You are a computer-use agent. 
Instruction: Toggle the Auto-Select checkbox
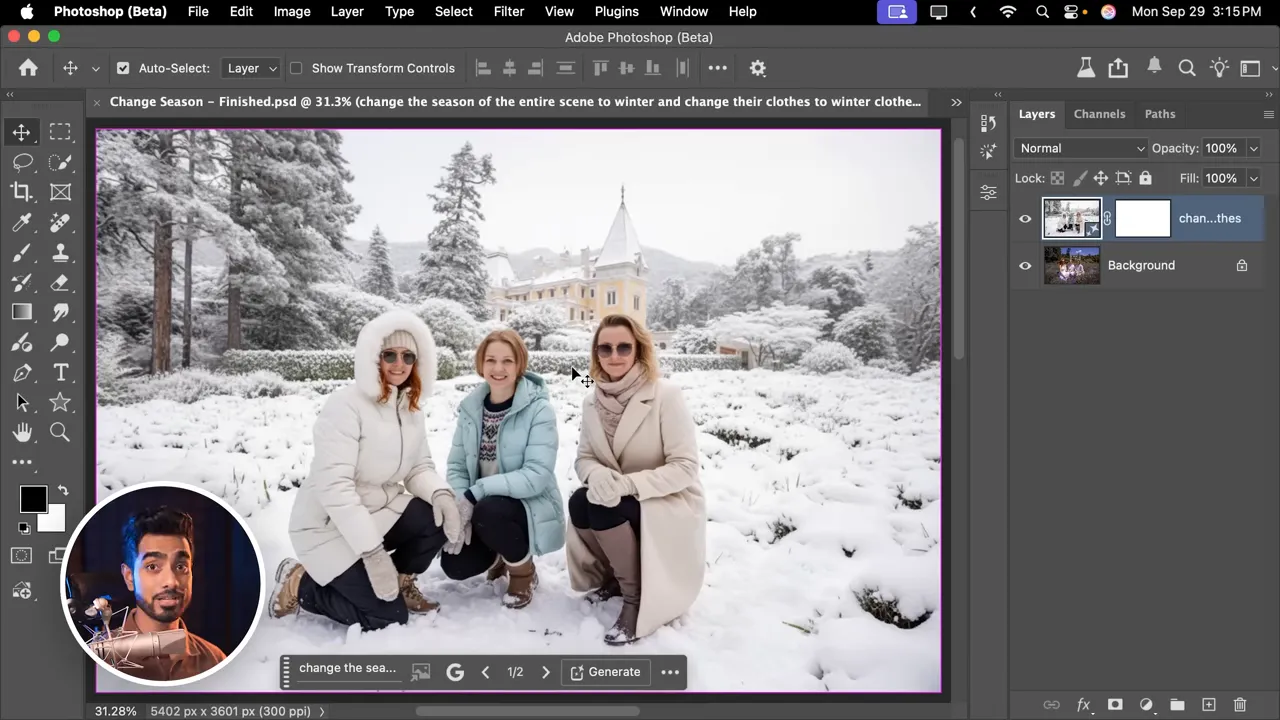click(x=123, y=68)
